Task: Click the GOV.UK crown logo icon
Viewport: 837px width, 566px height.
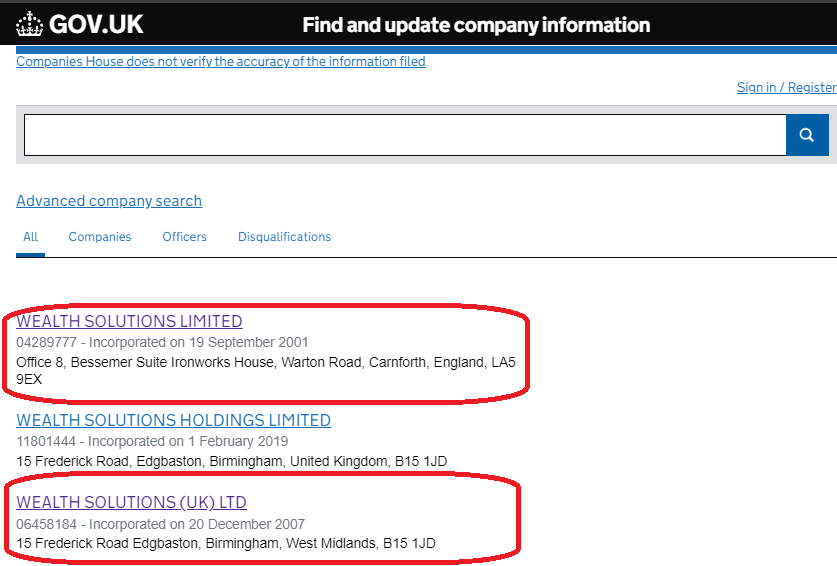Action: pyautogui.click(x=30, y=24)
